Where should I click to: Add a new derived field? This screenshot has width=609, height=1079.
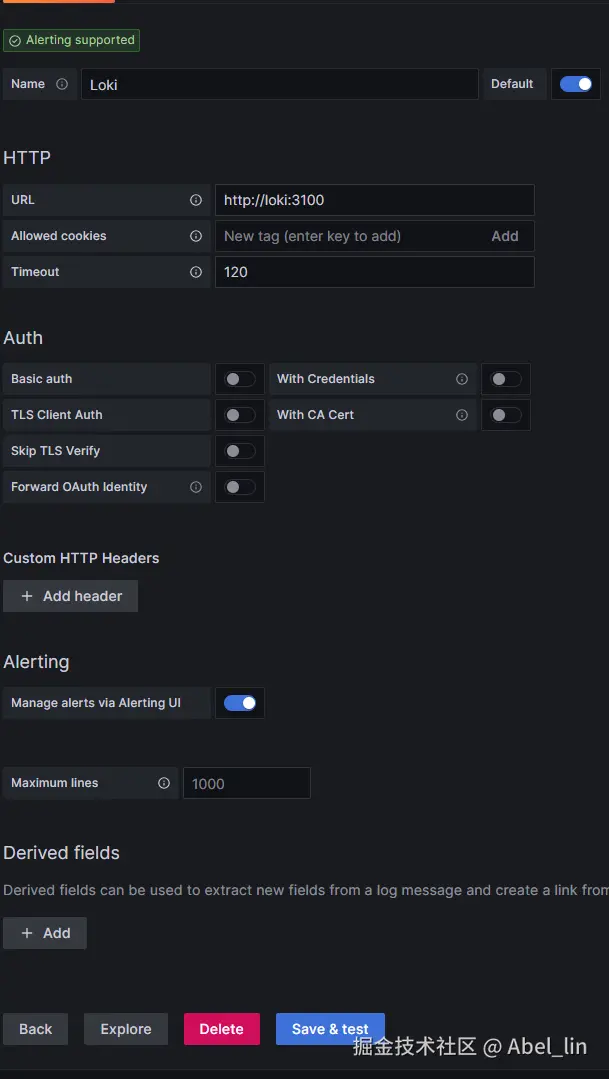(45, 933)
